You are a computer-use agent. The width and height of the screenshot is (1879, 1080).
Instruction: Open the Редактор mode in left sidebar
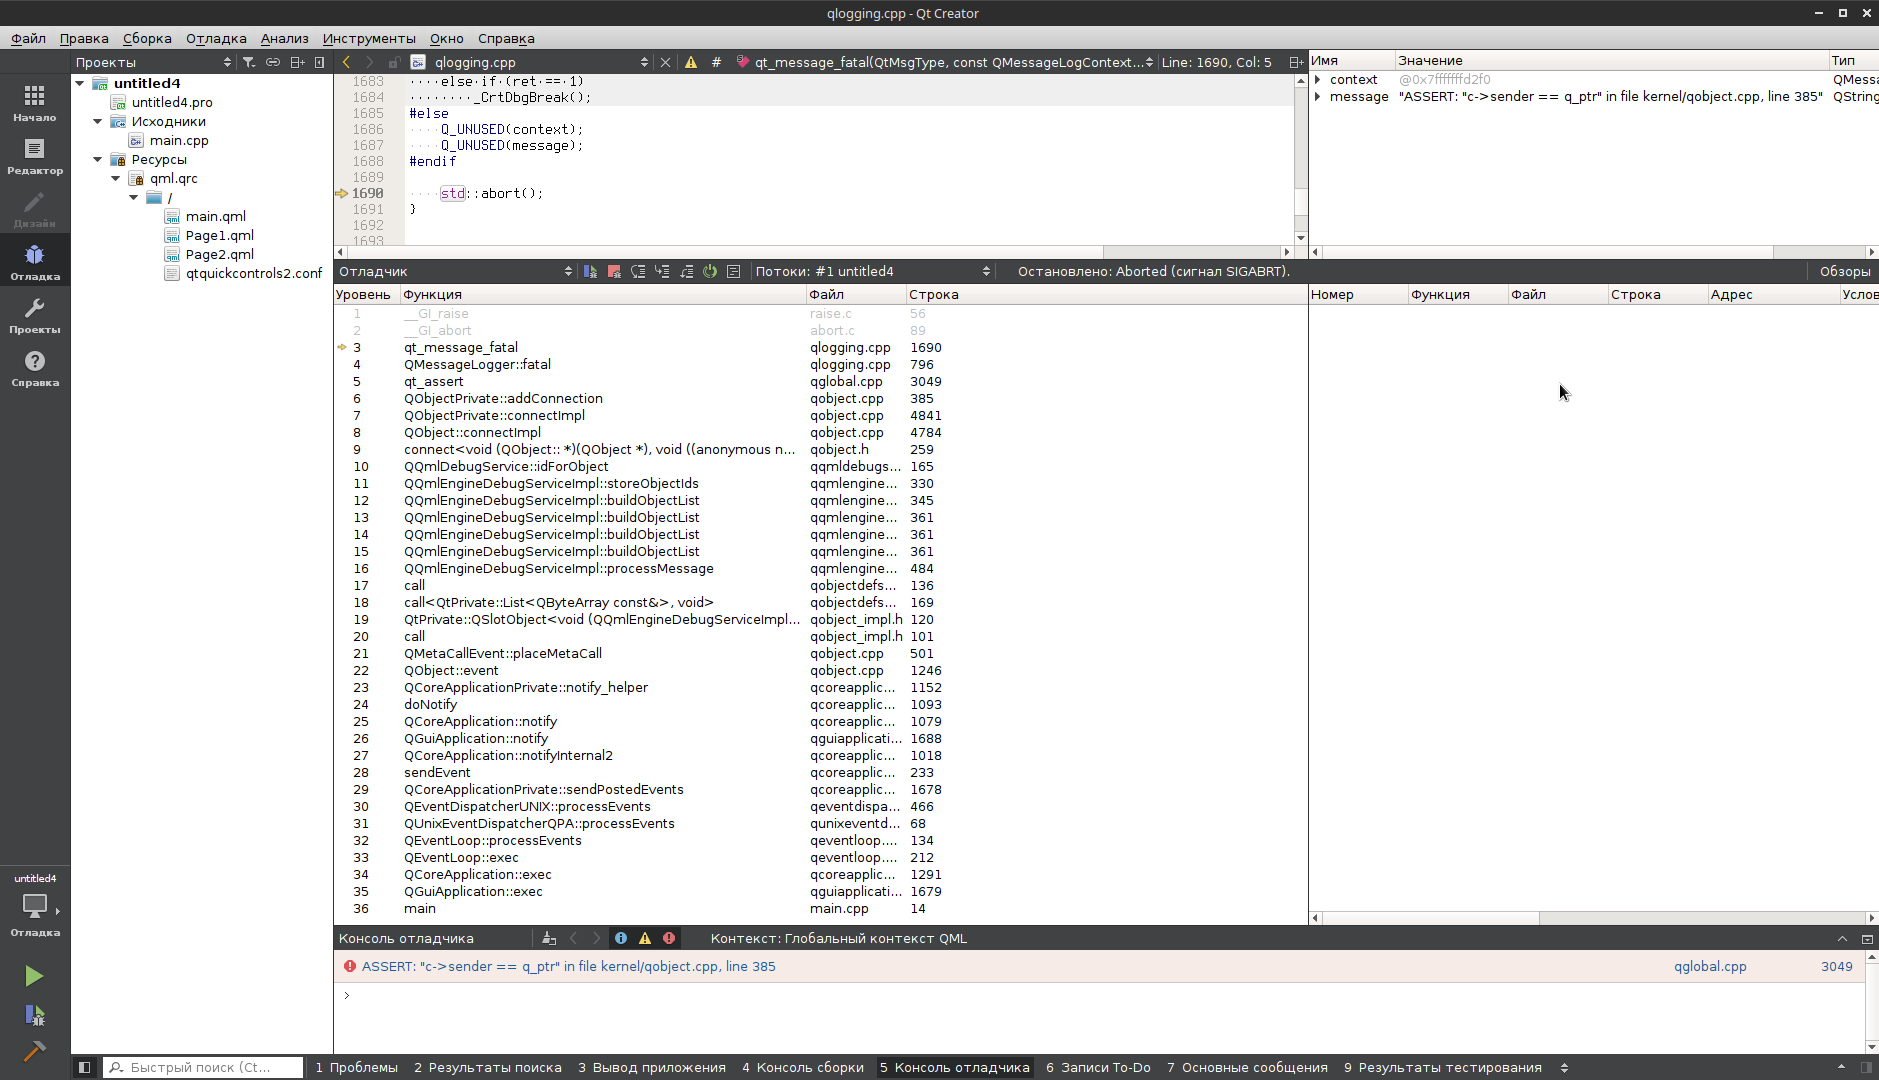click(x=35, y=157)
